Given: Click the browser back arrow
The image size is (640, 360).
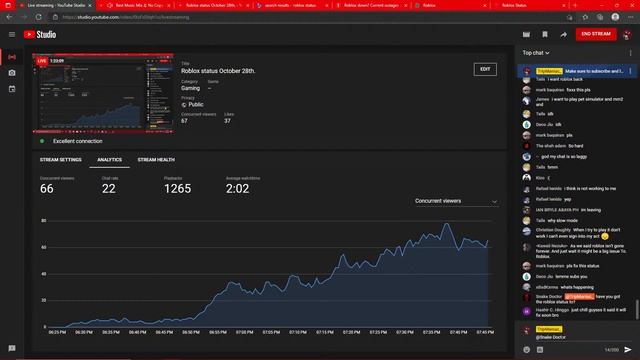Looking at the screenshot, I should point(9,17).
